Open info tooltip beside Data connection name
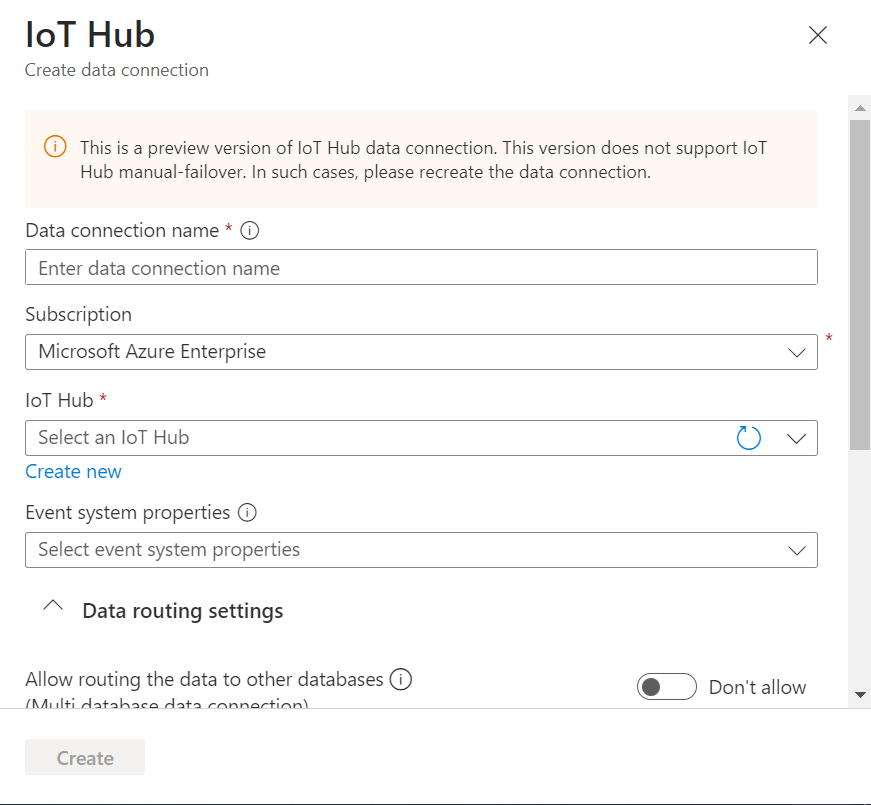Screen dimensions: 871x805 click(x=249, y=230)
